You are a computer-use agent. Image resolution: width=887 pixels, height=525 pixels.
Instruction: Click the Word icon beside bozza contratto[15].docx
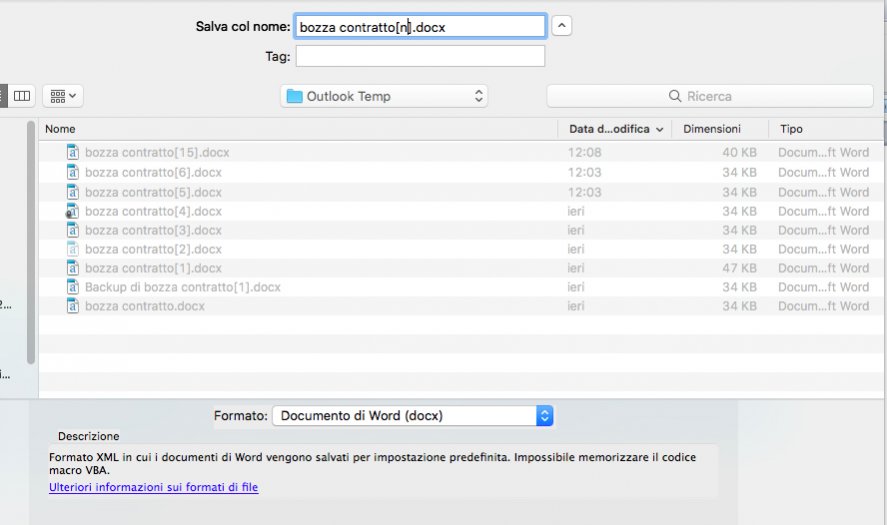click(72, 153)
